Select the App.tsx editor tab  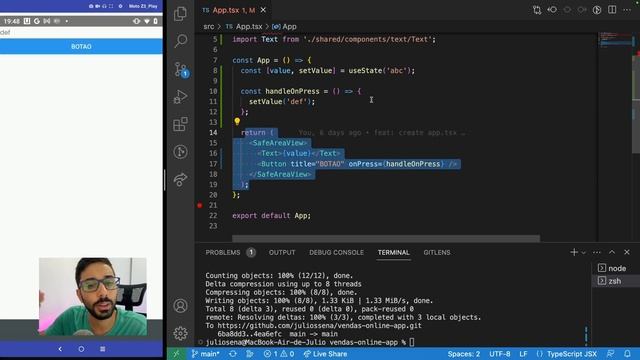pos(234,10)
